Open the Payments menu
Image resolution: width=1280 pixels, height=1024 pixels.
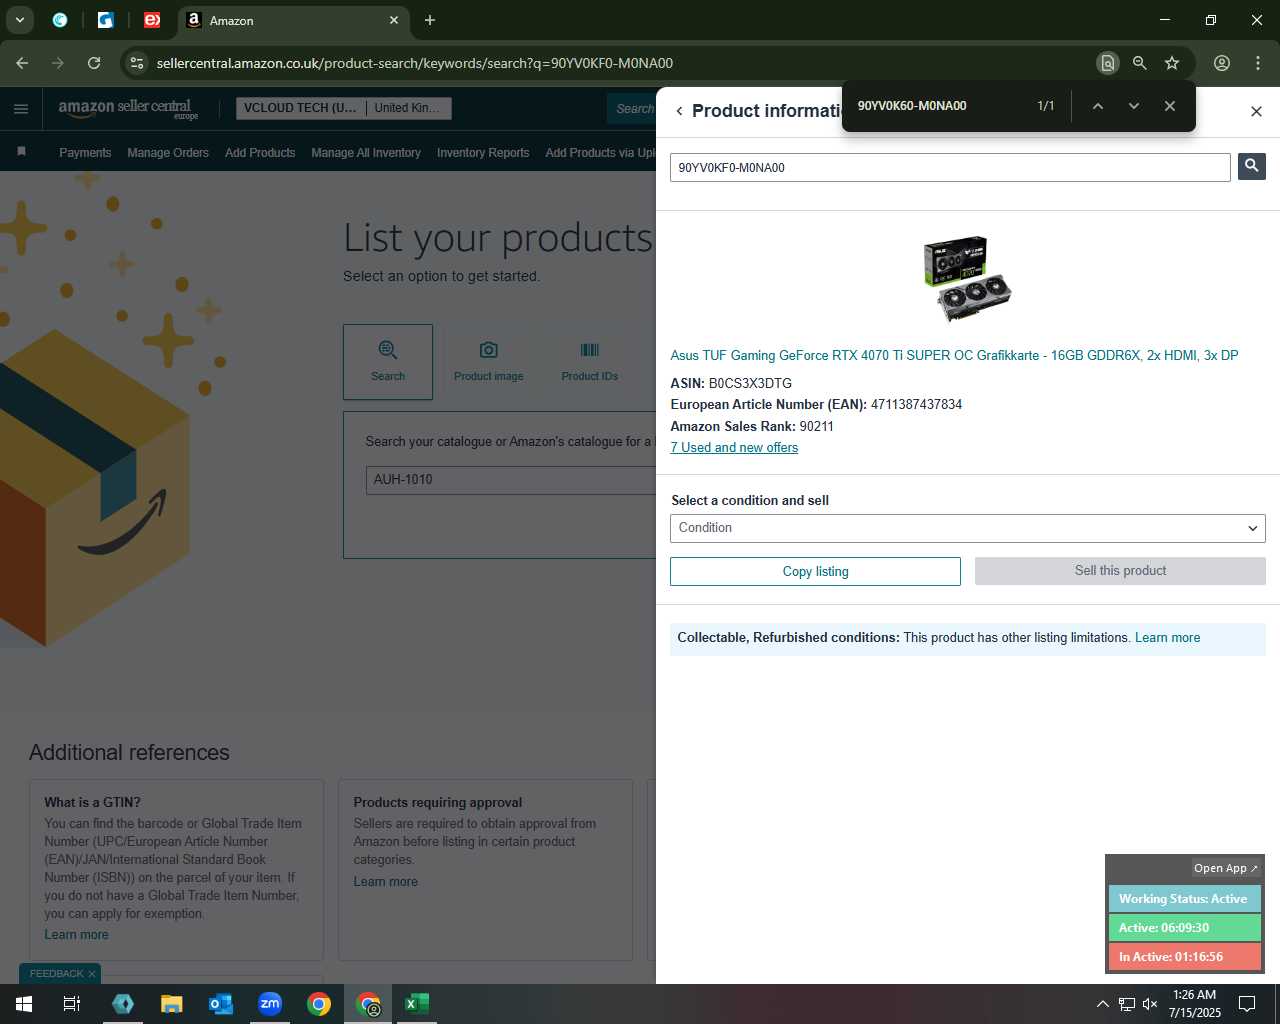[85, 153]
